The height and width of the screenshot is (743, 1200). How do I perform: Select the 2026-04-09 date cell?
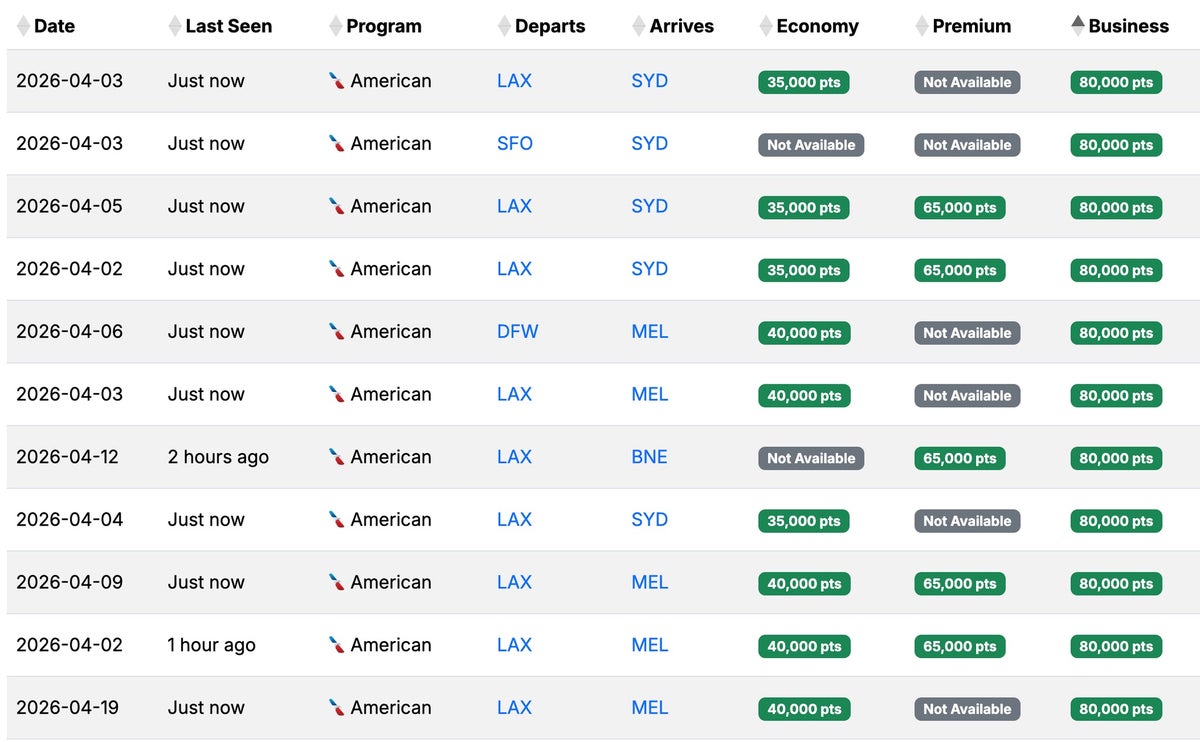[x=69, y=582]
